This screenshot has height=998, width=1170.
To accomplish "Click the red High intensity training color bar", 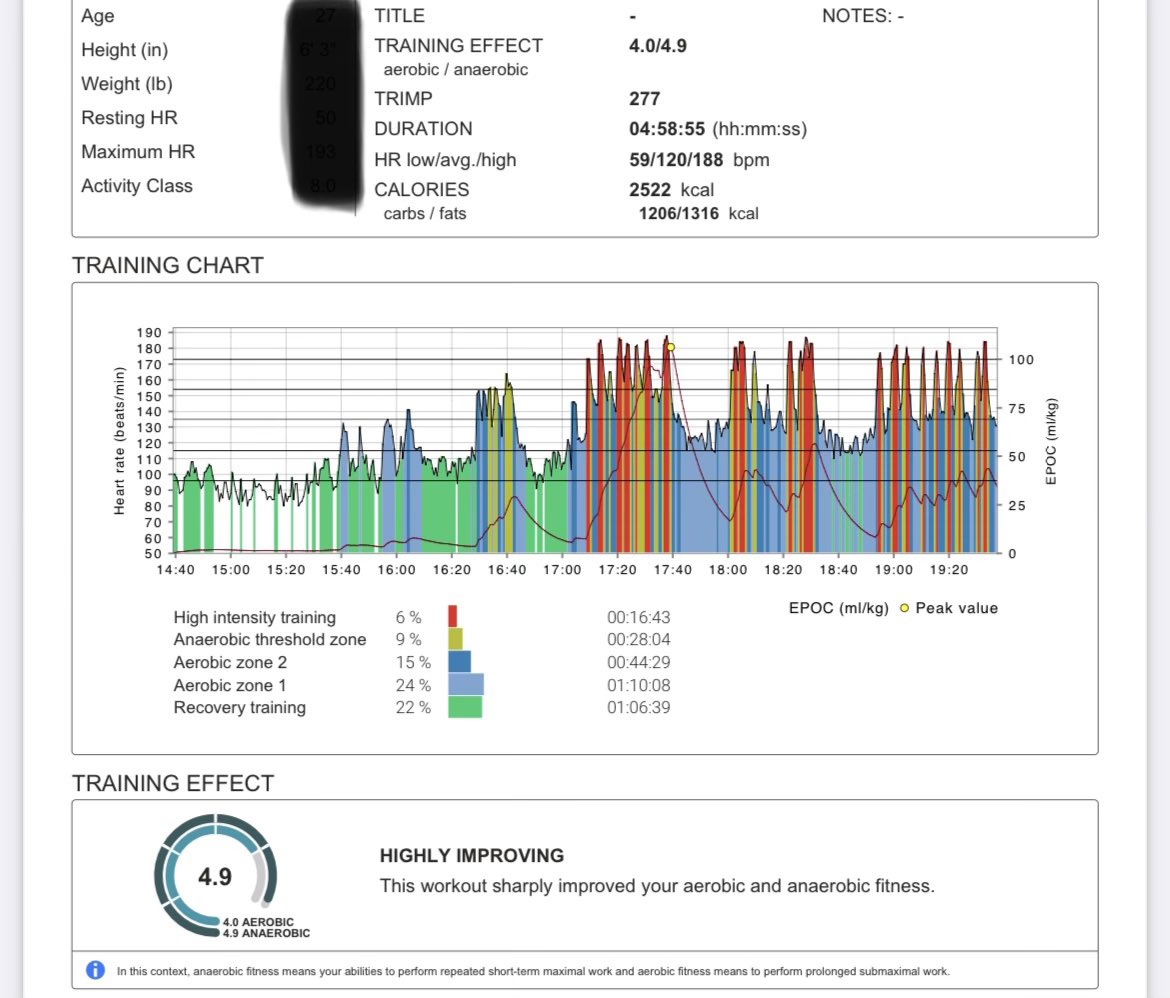I will point(452,617).
